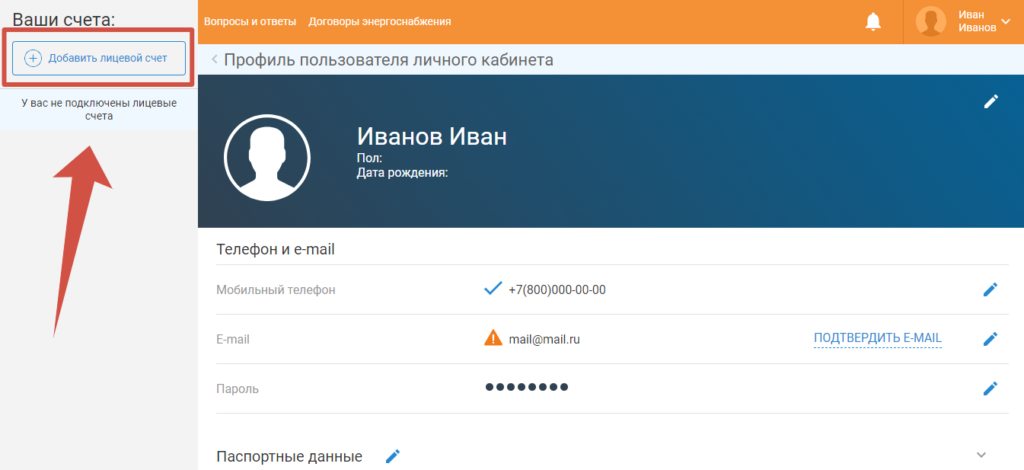Click the verified phone checkmark icon
1024x470 pixels.
pos(492,288)
